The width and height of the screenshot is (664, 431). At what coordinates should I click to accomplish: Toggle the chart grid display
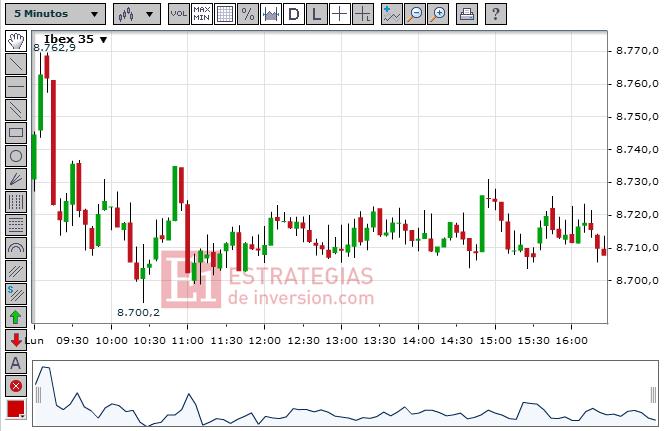224,14
